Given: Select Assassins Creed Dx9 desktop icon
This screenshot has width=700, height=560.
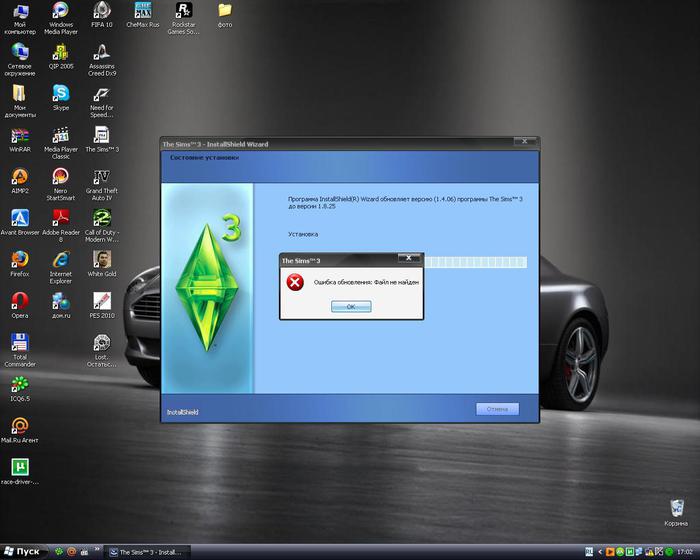Looking at the screenshot, I should tap(102, 60).
